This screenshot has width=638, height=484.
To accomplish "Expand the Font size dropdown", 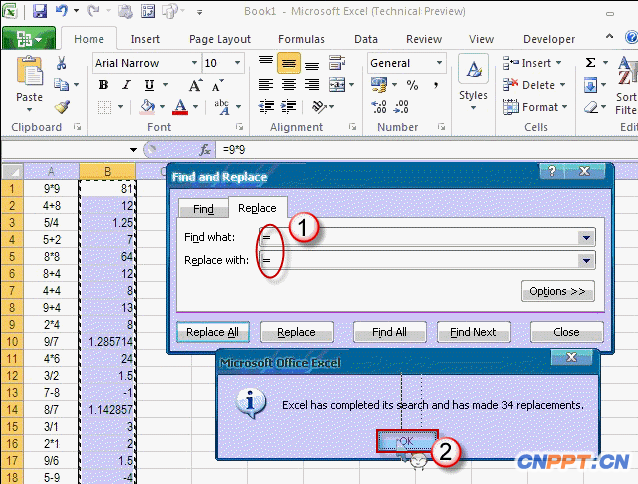I will [238, 63].
